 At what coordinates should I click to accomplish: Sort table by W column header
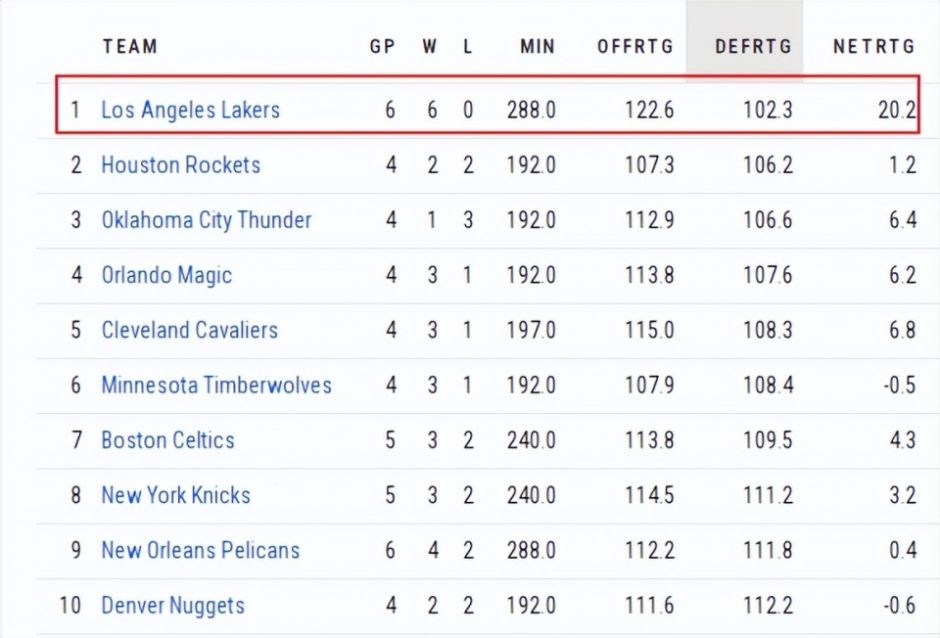pyautogui.click(x=429, y=46)
